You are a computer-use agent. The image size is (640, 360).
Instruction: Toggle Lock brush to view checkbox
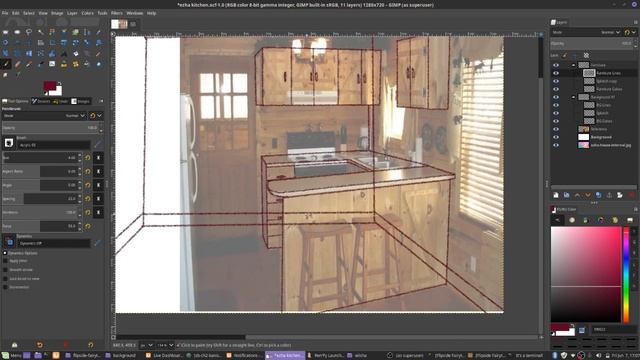click(x=5, y=278)
